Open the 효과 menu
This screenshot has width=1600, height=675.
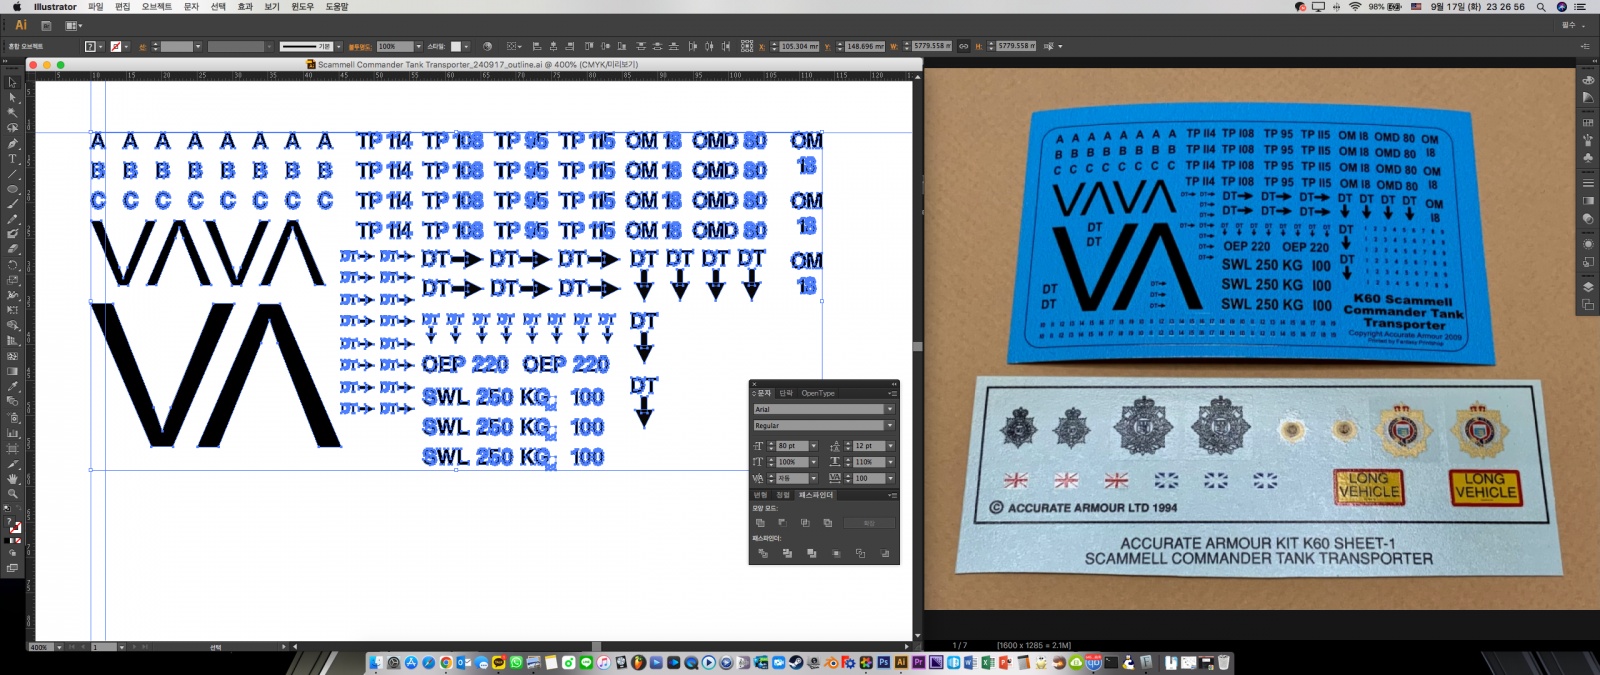pyautogui.click(x=245, y=7)
